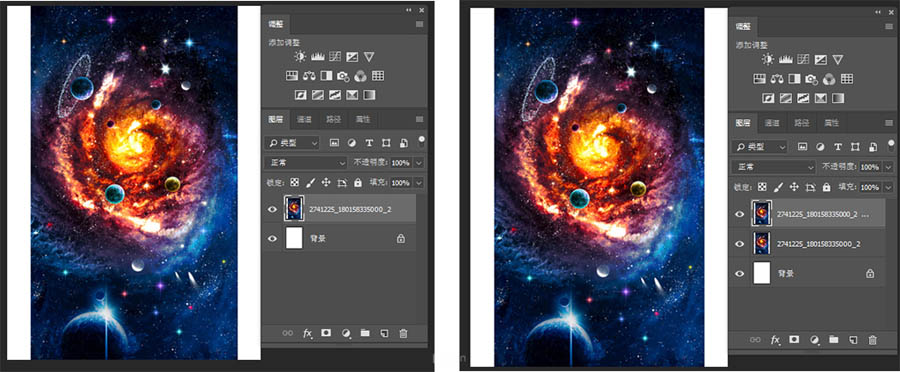900x372 pixels.
Task: Select 调整 tab in left screenshot
Action: [x=276, y=24]
